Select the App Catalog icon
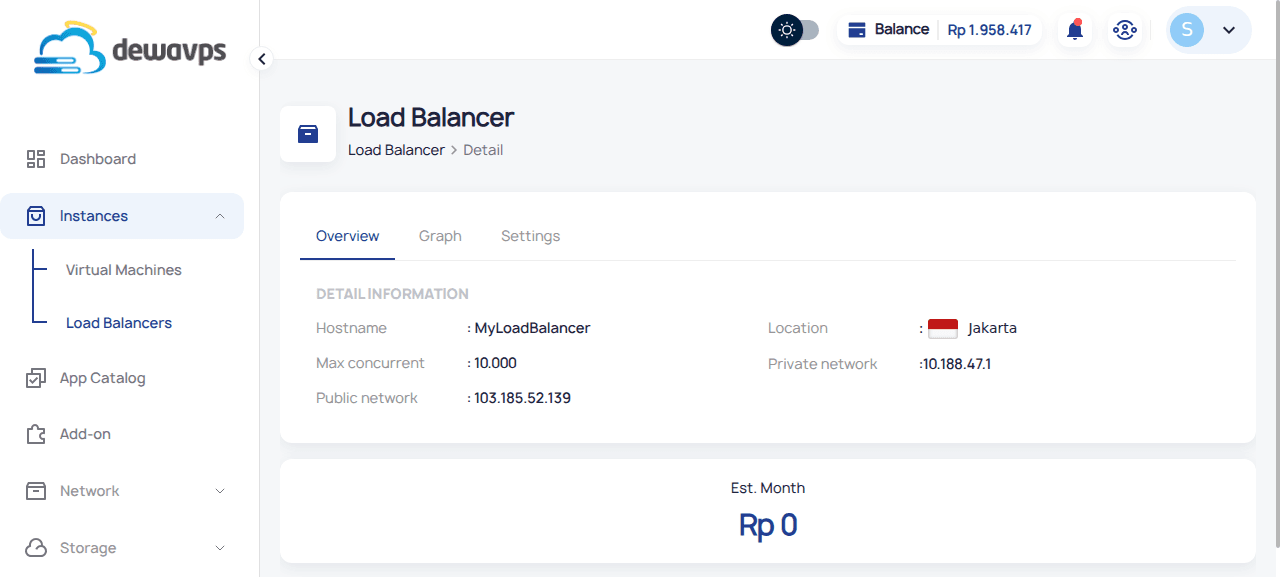This screenshot has width=1280, height=577. pos(36,377)
